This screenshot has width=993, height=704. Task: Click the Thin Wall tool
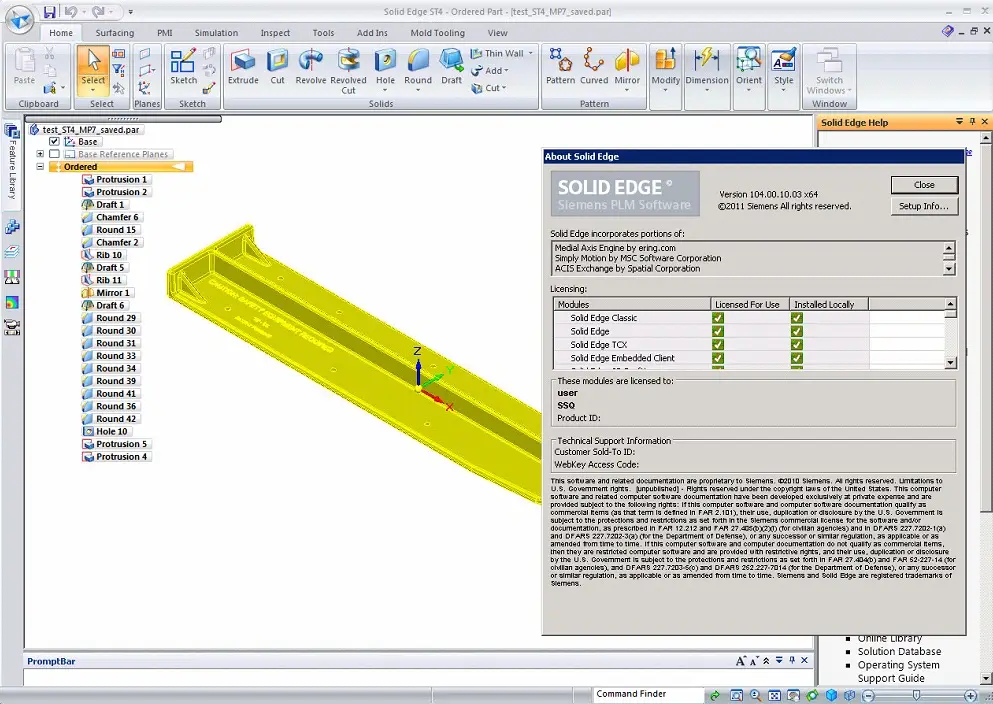tap(498, 53)
